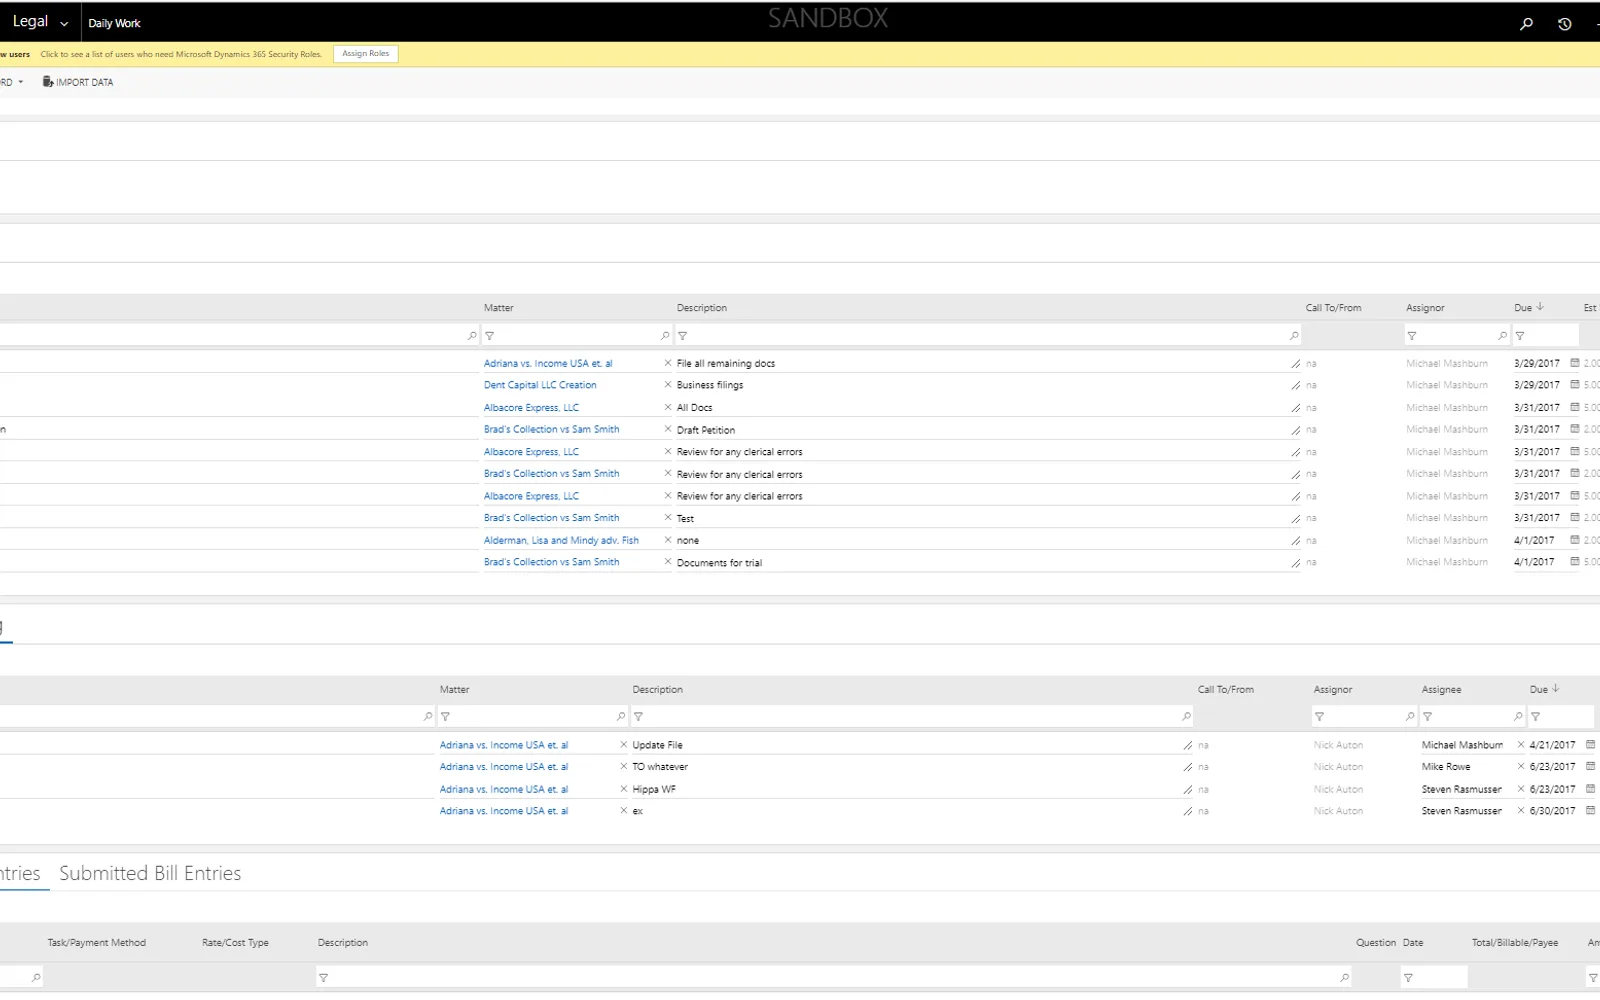Click the upper grid Description filter input
Image resolution: width=1600 pixels, height=1000 pixels.
[988, 336]
